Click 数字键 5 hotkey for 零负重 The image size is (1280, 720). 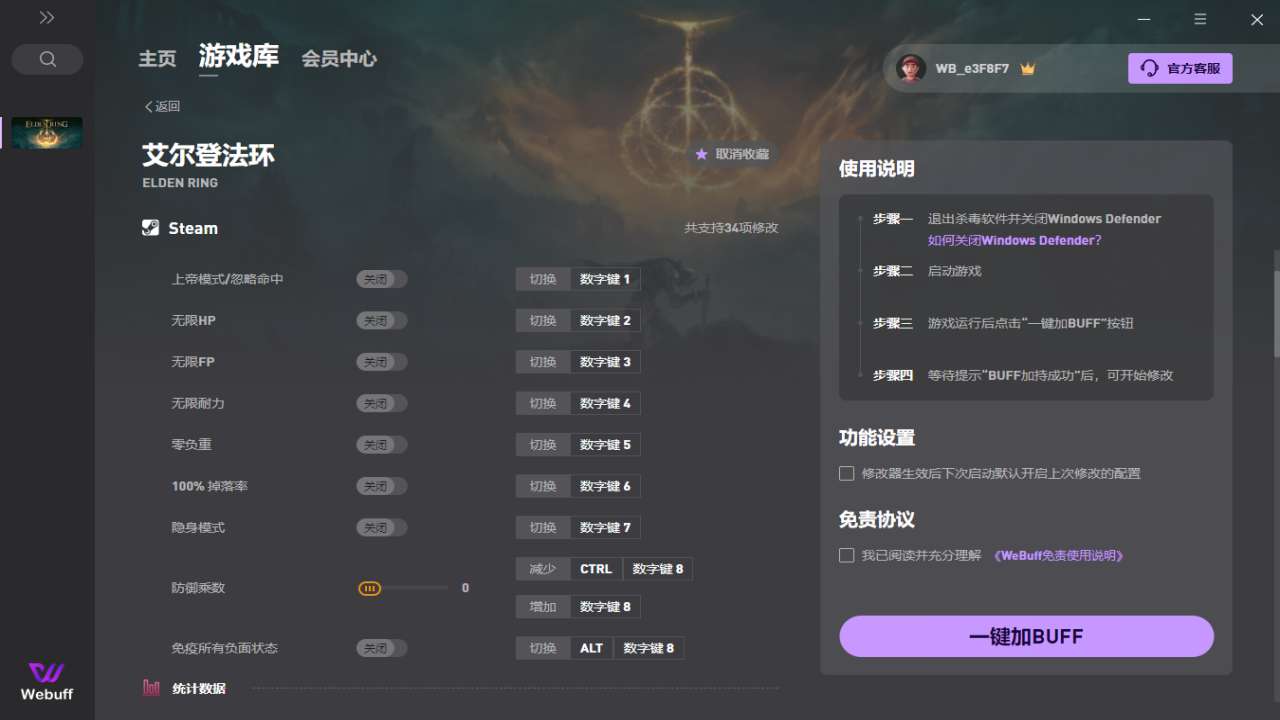(x=605, y=444)
